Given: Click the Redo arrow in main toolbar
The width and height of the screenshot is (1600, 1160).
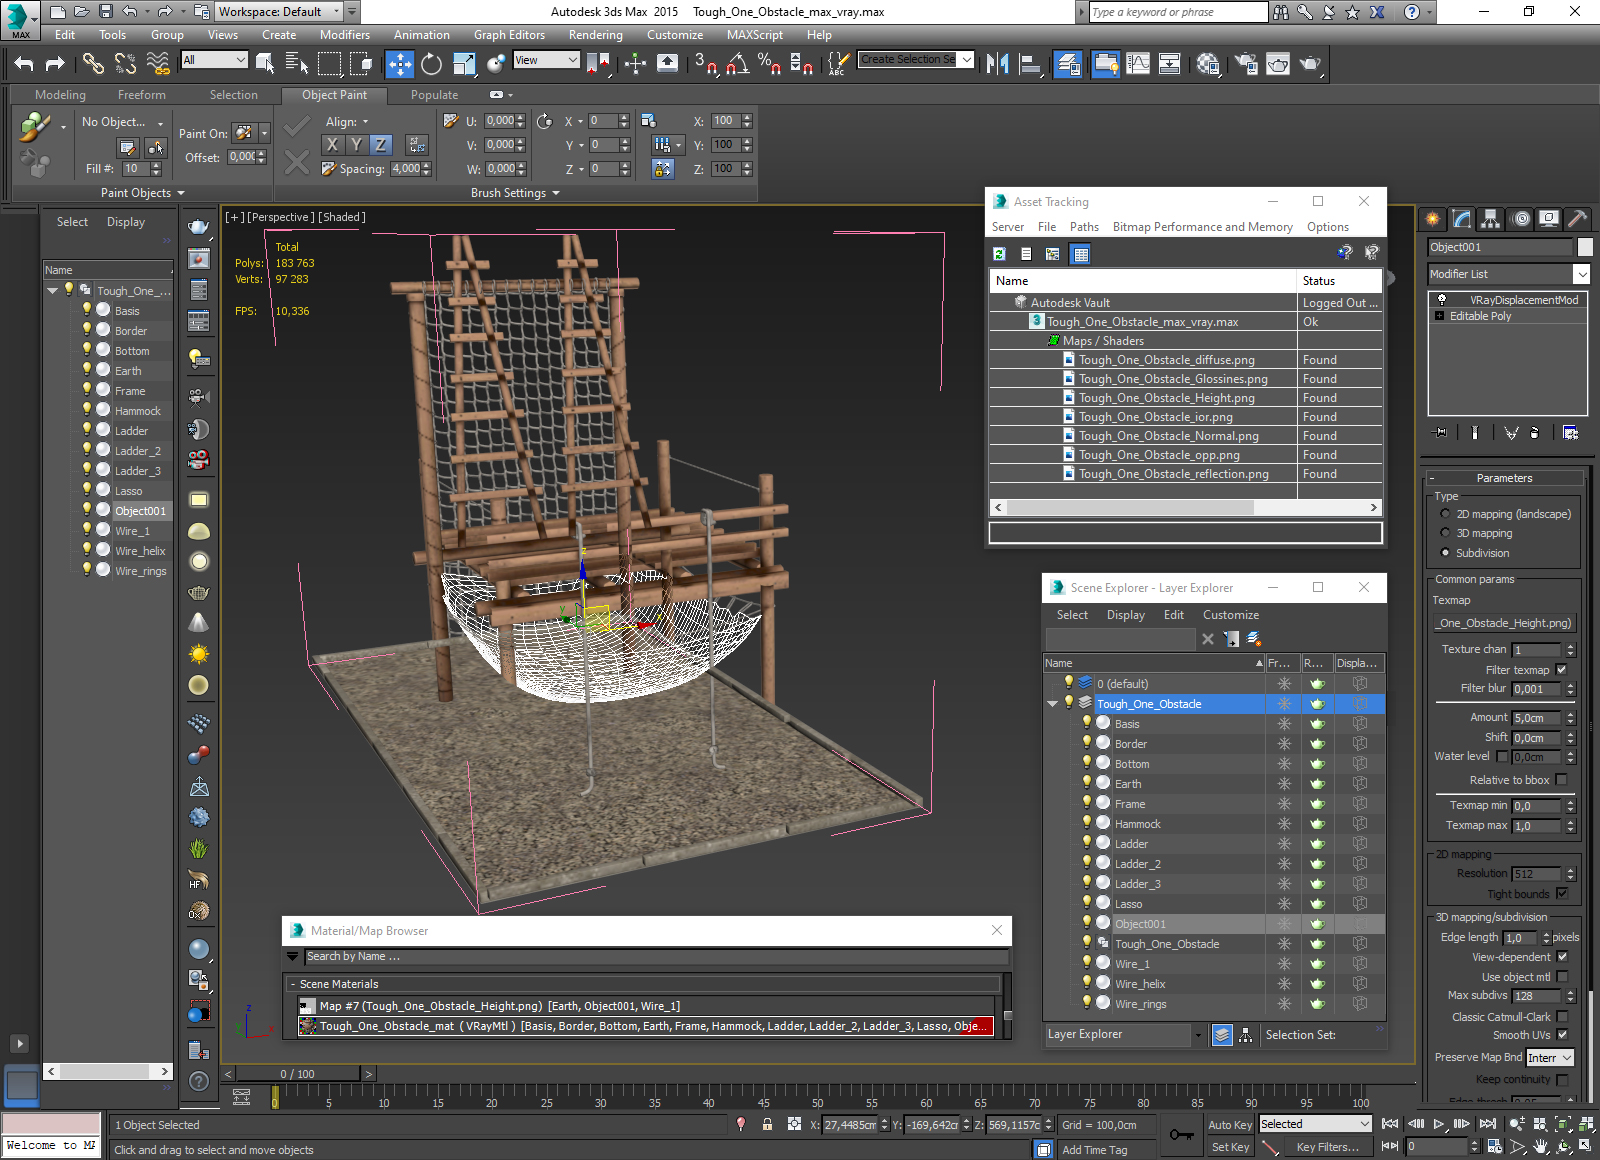Looking at the screenshot, I should (56, 64).
